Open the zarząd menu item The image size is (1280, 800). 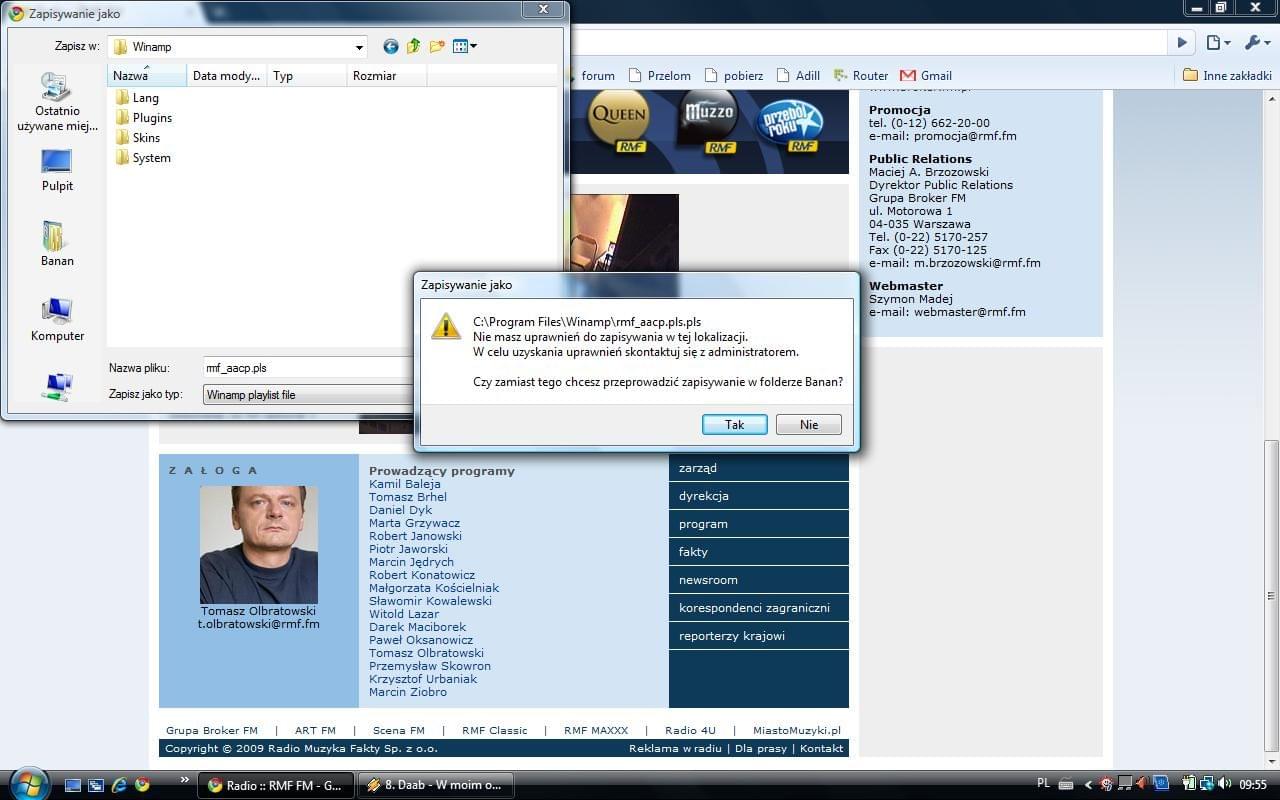click(759, 468)
